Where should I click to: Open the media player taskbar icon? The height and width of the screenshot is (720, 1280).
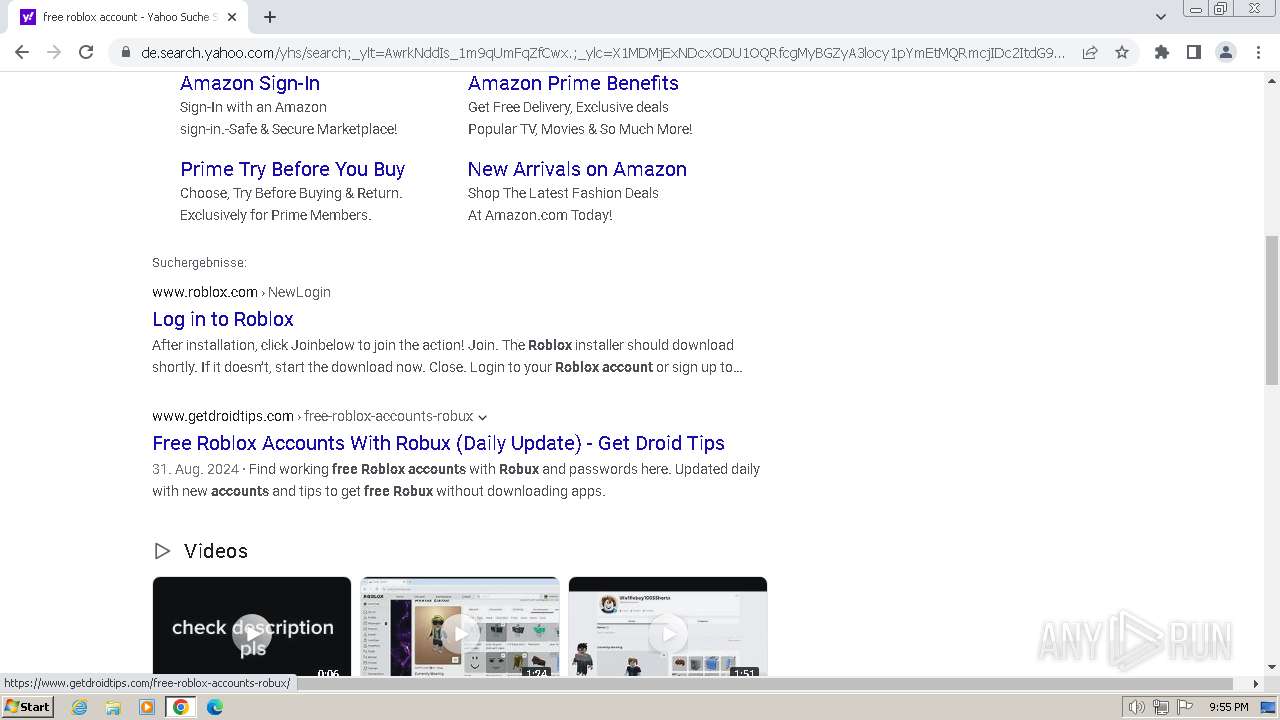tap(147, 707)
